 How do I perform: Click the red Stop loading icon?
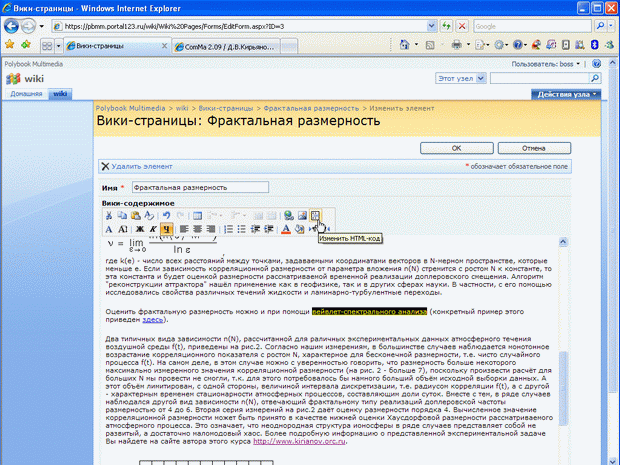(x=461, y=26)
